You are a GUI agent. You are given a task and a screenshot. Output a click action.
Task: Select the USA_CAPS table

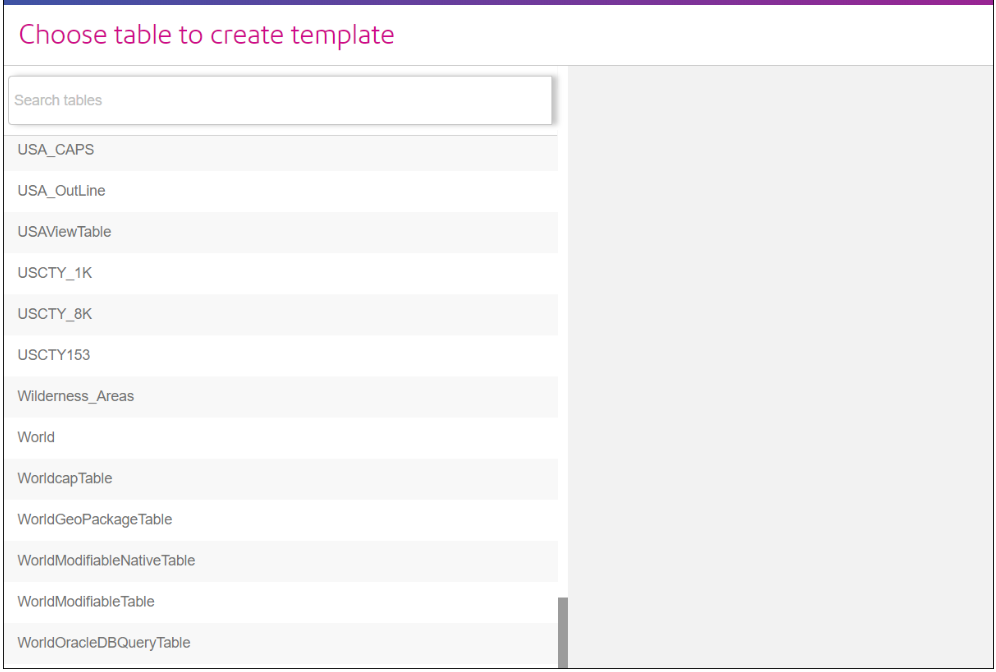[56, 150]
